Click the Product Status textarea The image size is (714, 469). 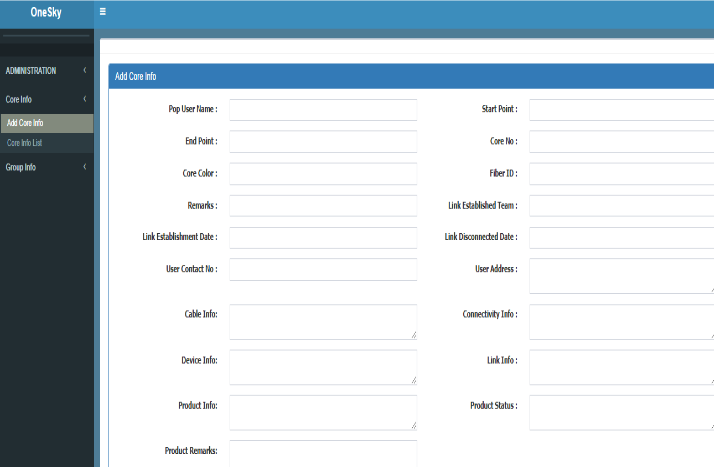[x=621, y=412]
